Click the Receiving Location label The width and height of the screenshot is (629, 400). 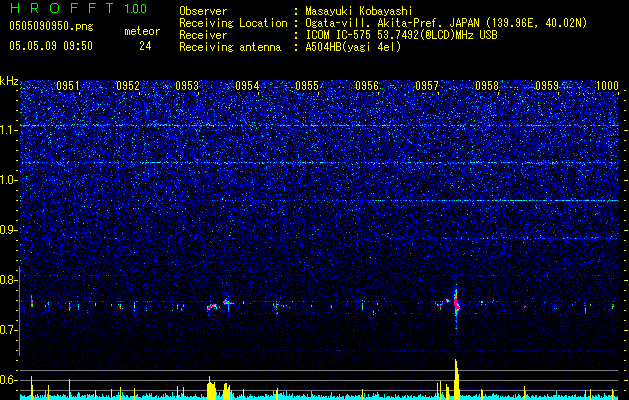click(233, 23)
